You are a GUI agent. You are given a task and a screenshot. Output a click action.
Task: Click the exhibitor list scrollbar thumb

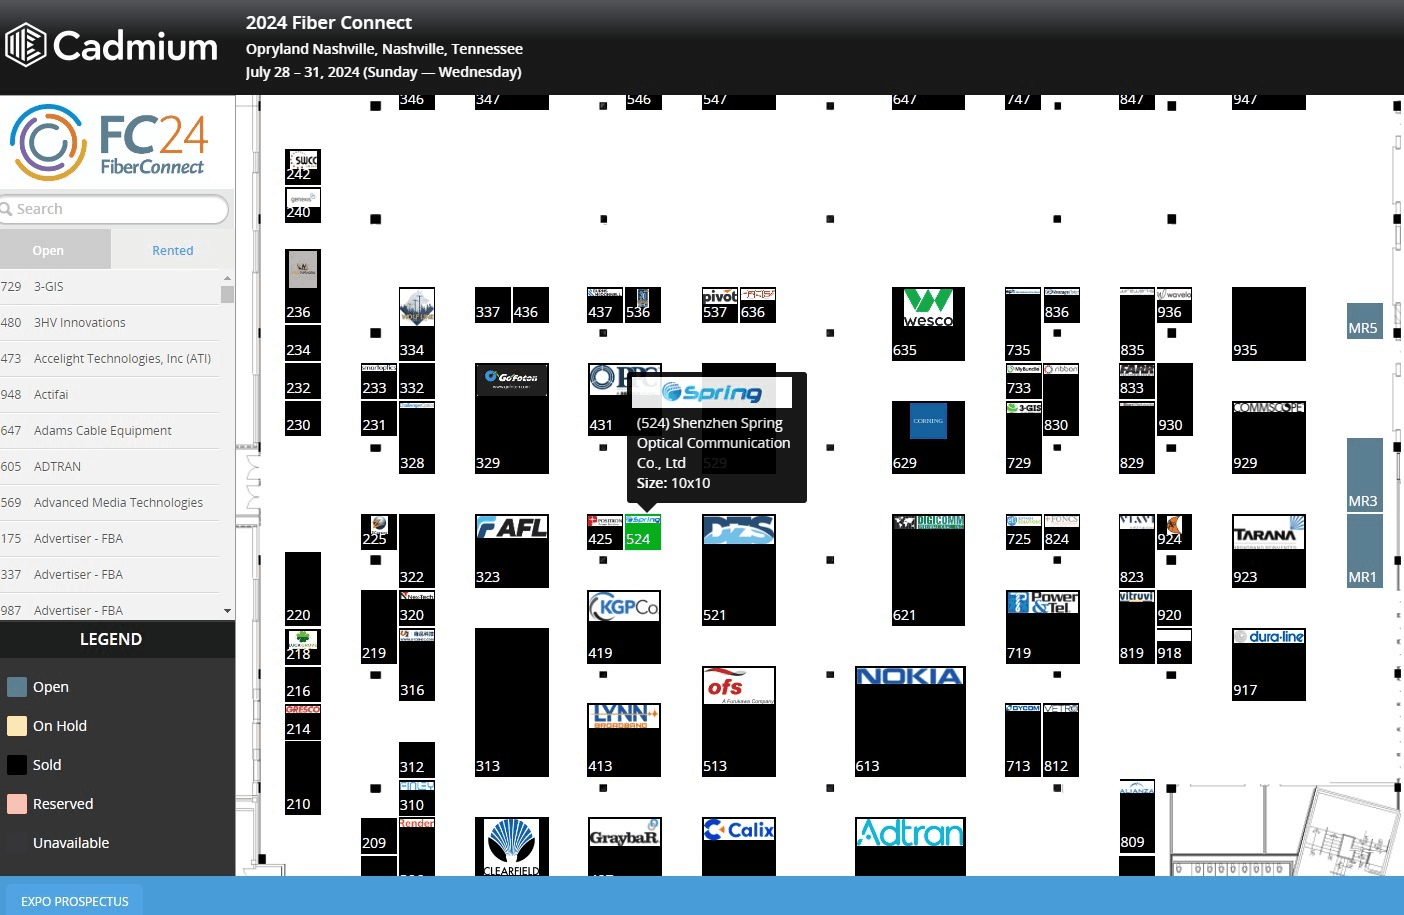coord(227,294)
